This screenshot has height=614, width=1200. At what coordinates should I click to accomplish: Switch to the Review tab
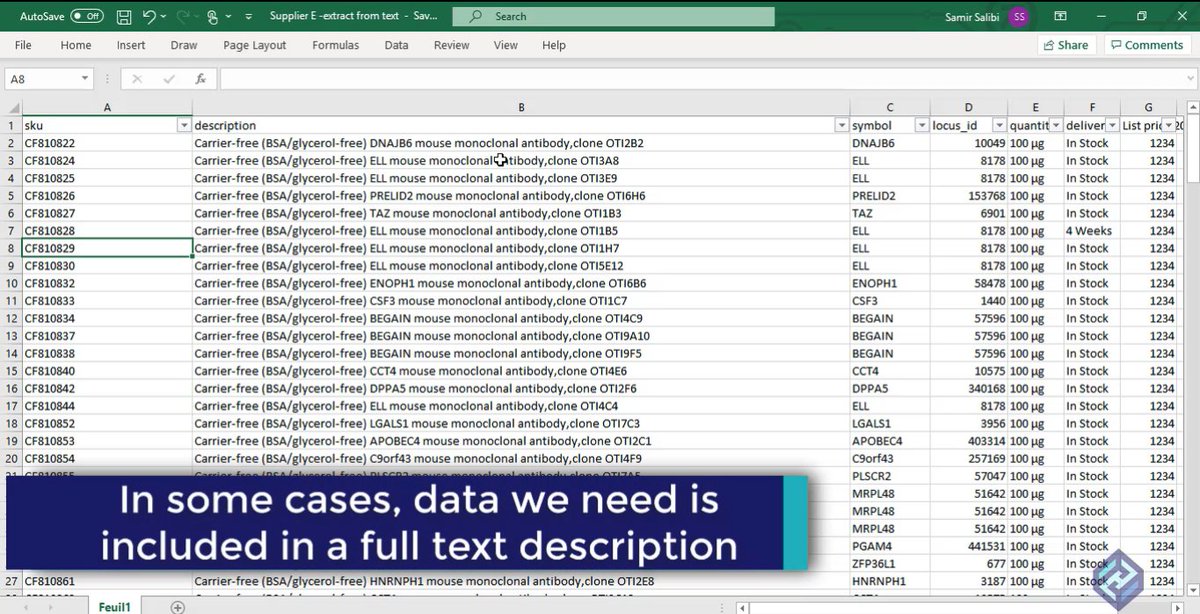point(452,45)
